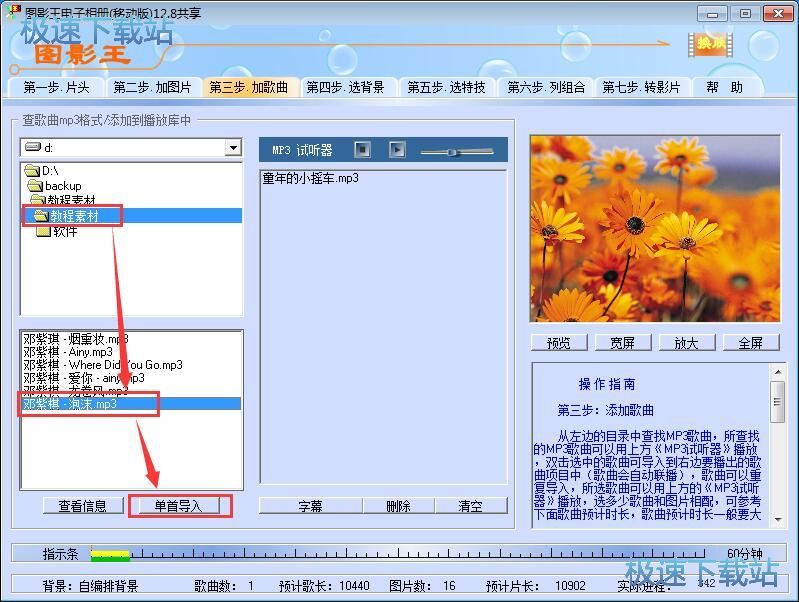This screenshot has width=799, height=602.
Task: Click the 指示条 progress timeline
Action: [397, 554]
